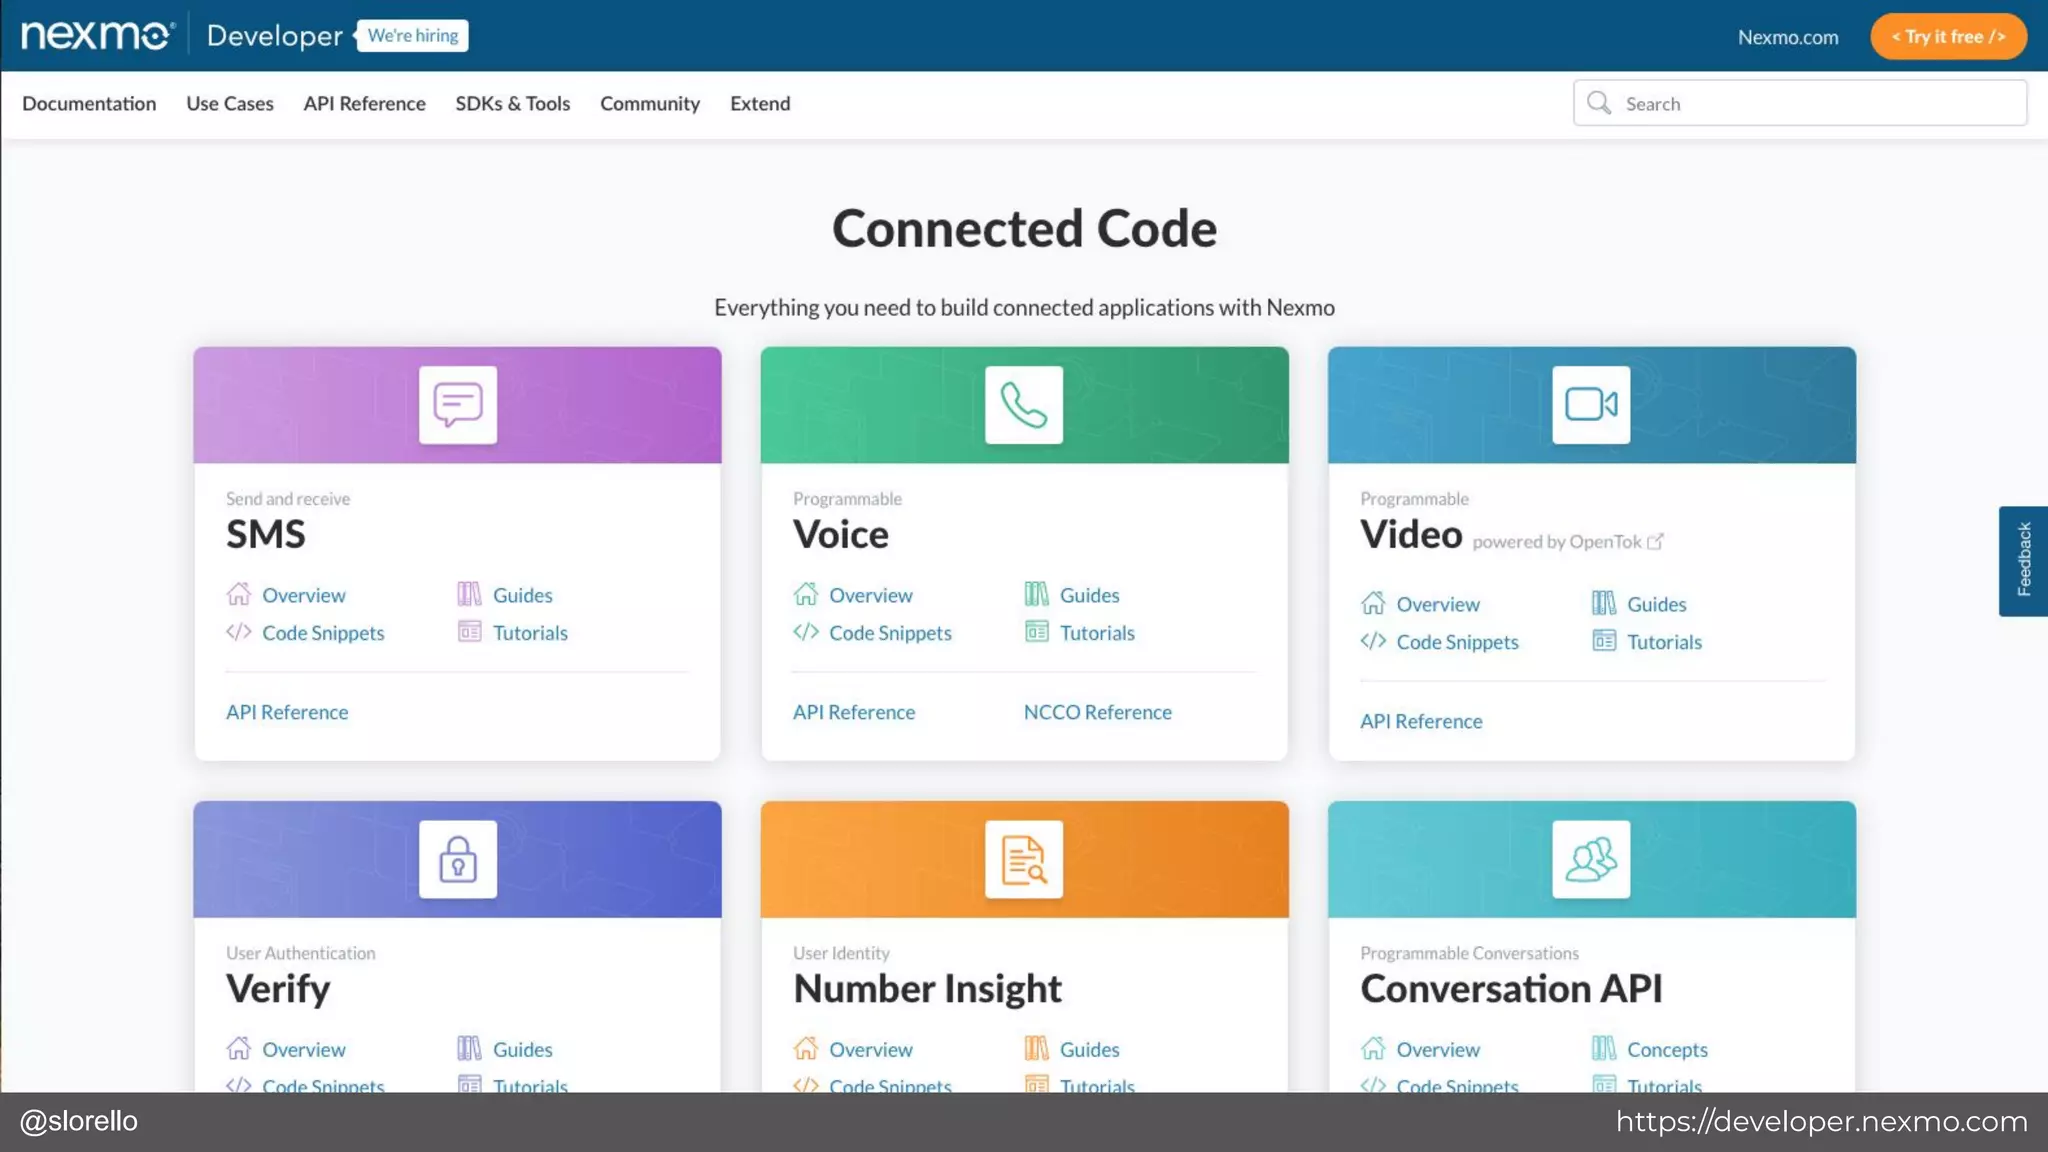
Task: Click the tutorials icon in Video card
Action: click(1603, 641)
